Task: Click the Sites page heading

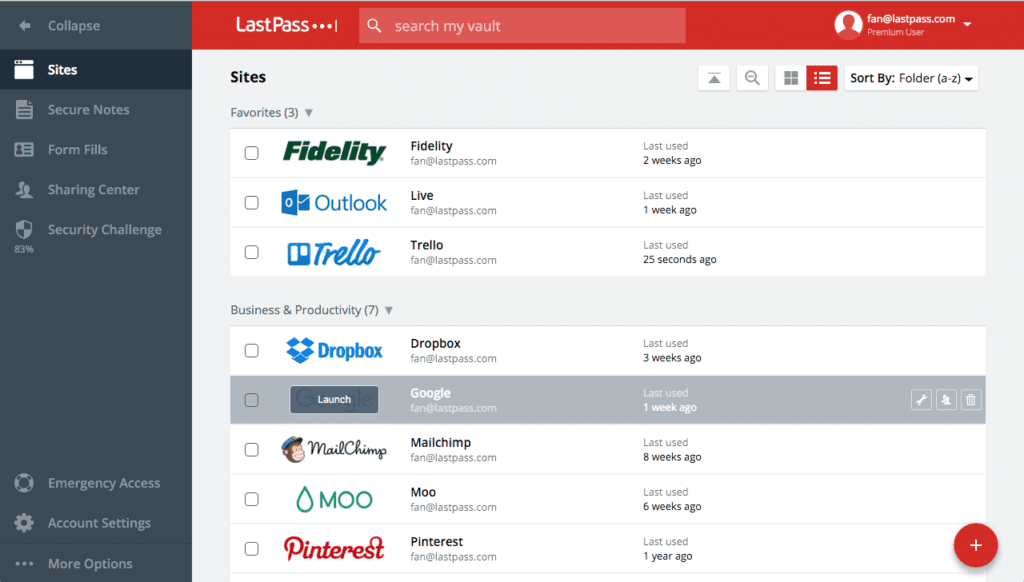Action: 248,77
